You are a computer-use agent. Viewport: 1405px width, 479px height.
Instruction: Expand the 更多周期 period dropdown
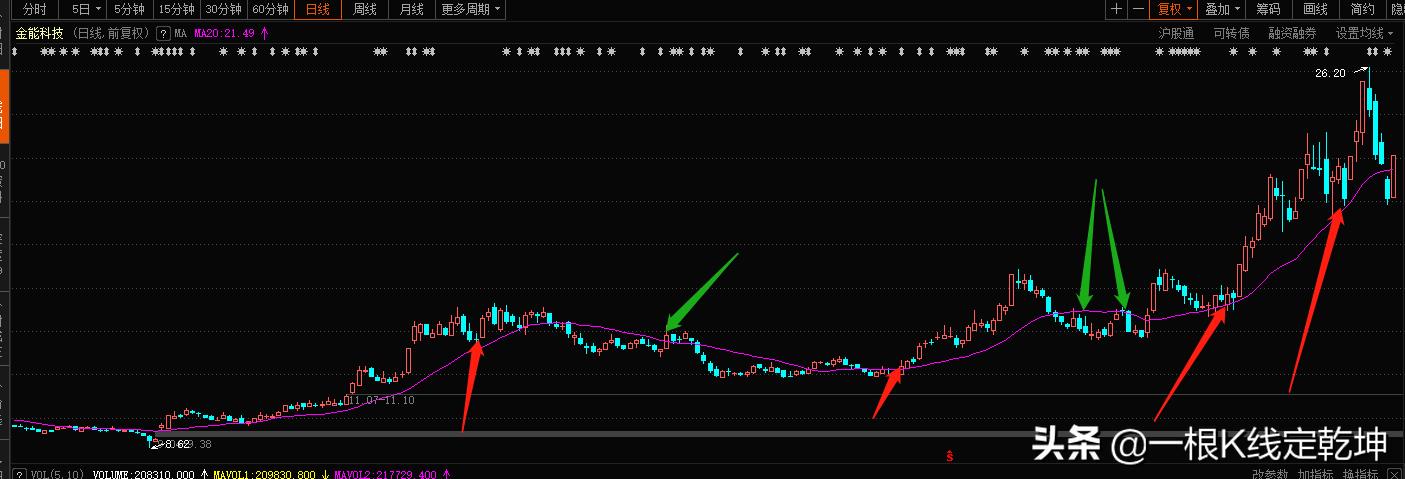click(472, 9)
